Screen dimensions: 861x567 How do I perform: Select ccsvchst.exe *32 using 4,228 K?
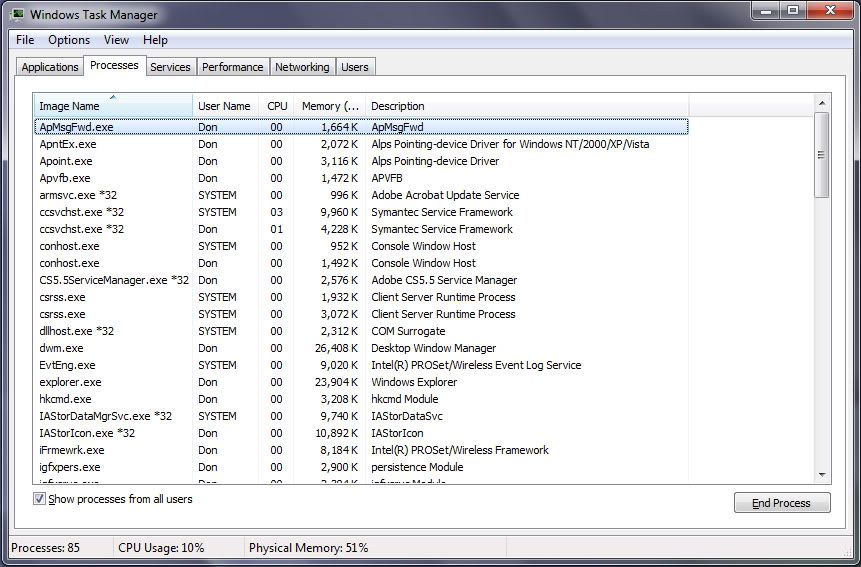361,229
